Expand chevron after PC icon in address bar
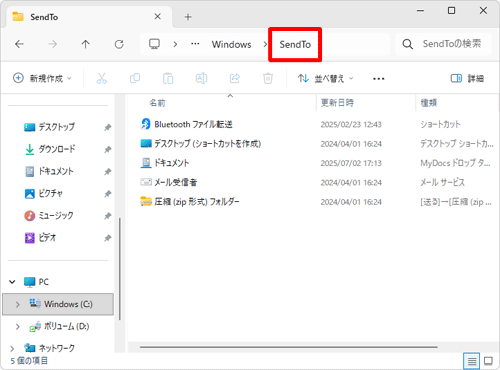 pyautogui.click(x=175, y=44)
